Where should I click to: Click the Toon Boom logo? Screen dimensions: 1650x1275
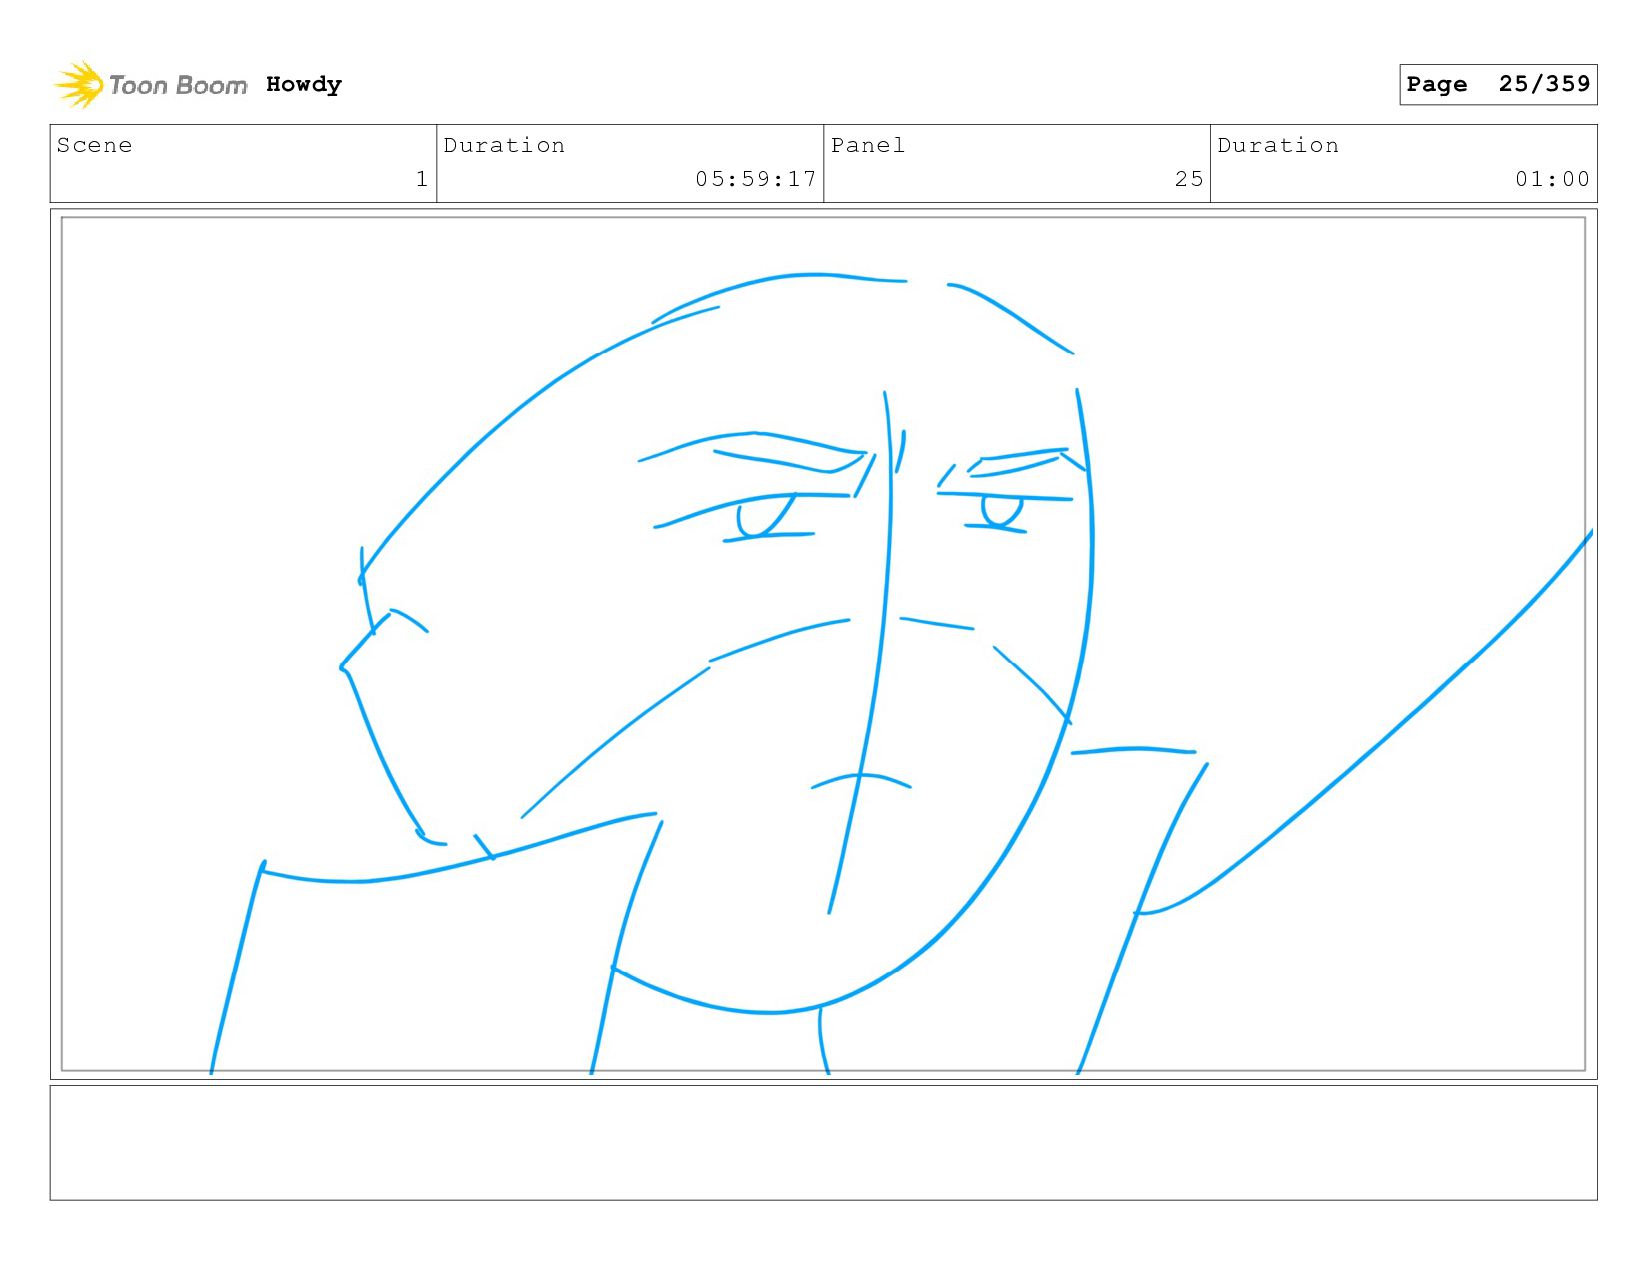[x=150, y=85]
